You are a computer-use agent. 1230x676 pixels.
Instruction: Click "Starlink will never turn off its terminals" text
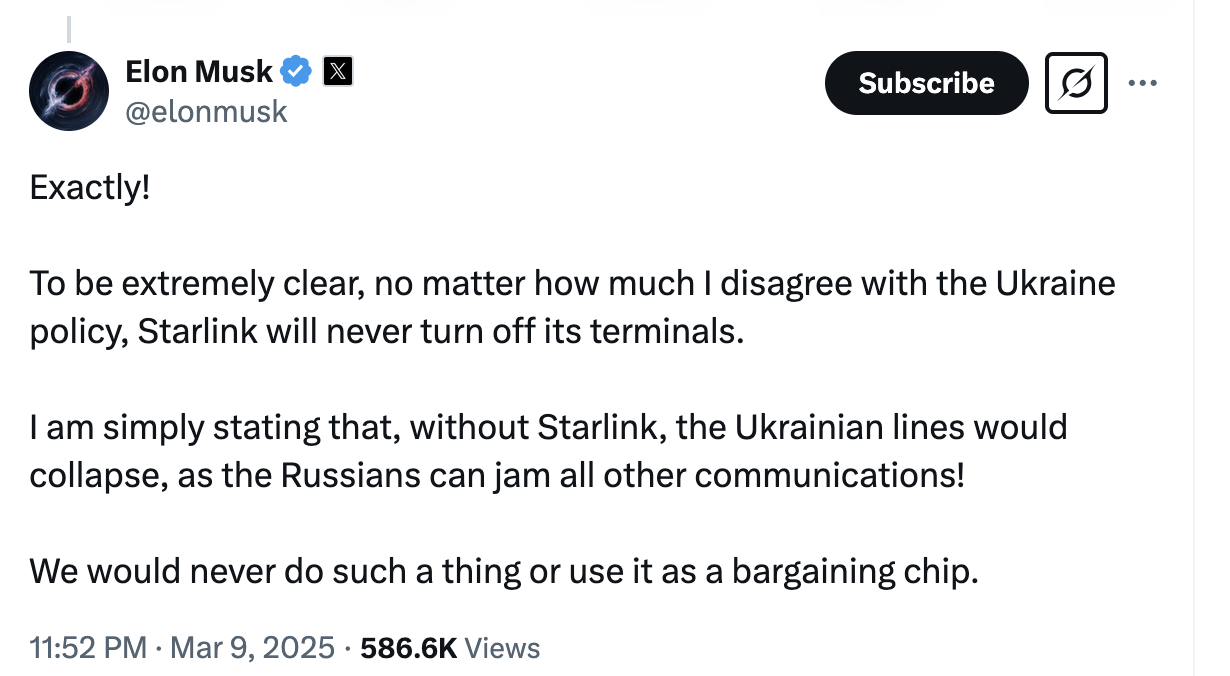point(440,331)
